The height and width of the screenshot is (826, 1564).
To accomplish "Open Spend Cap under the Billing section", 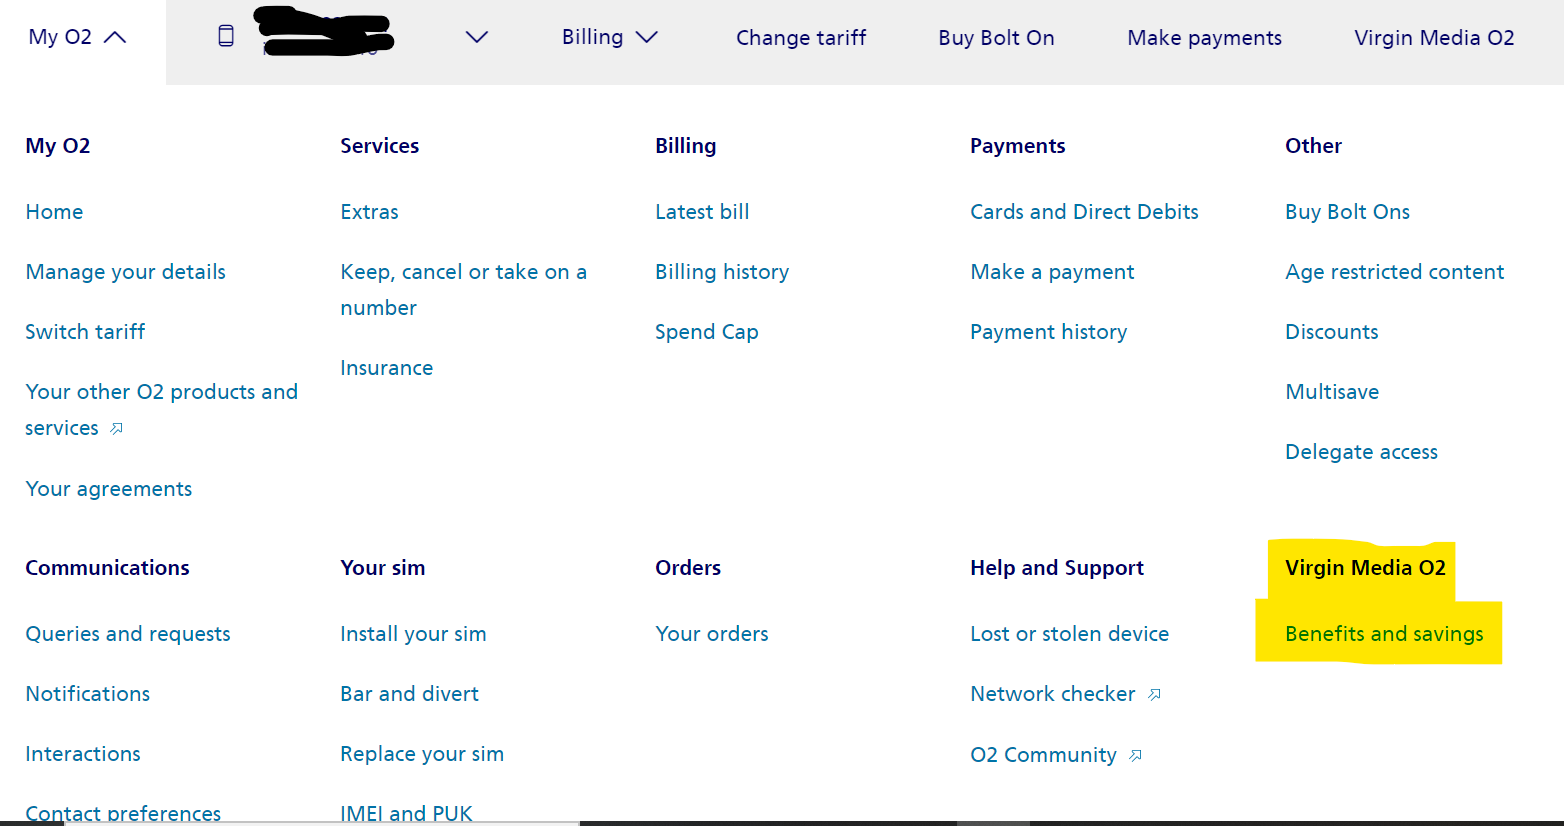I will point(707,331).
